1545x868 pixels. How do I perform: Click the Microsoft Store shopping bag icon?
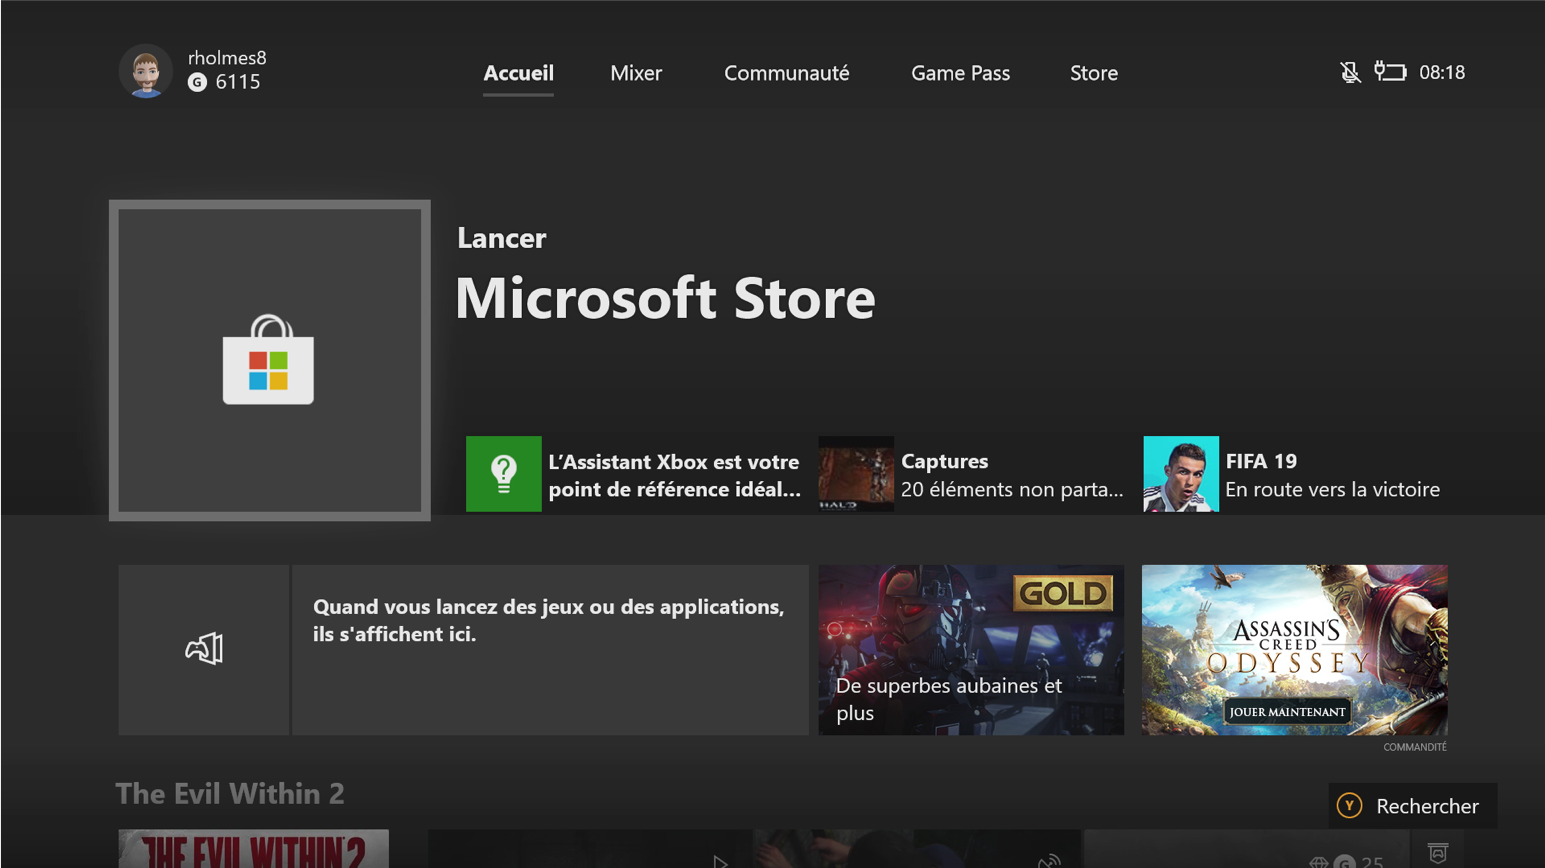(268, 360)
